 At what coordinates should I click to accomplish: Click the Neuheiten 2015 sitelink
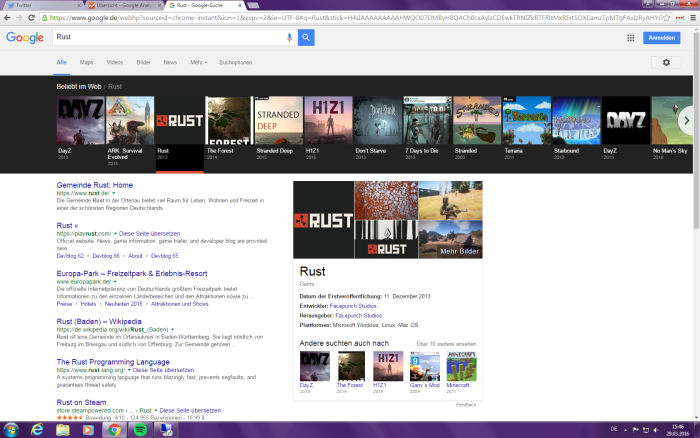click(124, 304)
